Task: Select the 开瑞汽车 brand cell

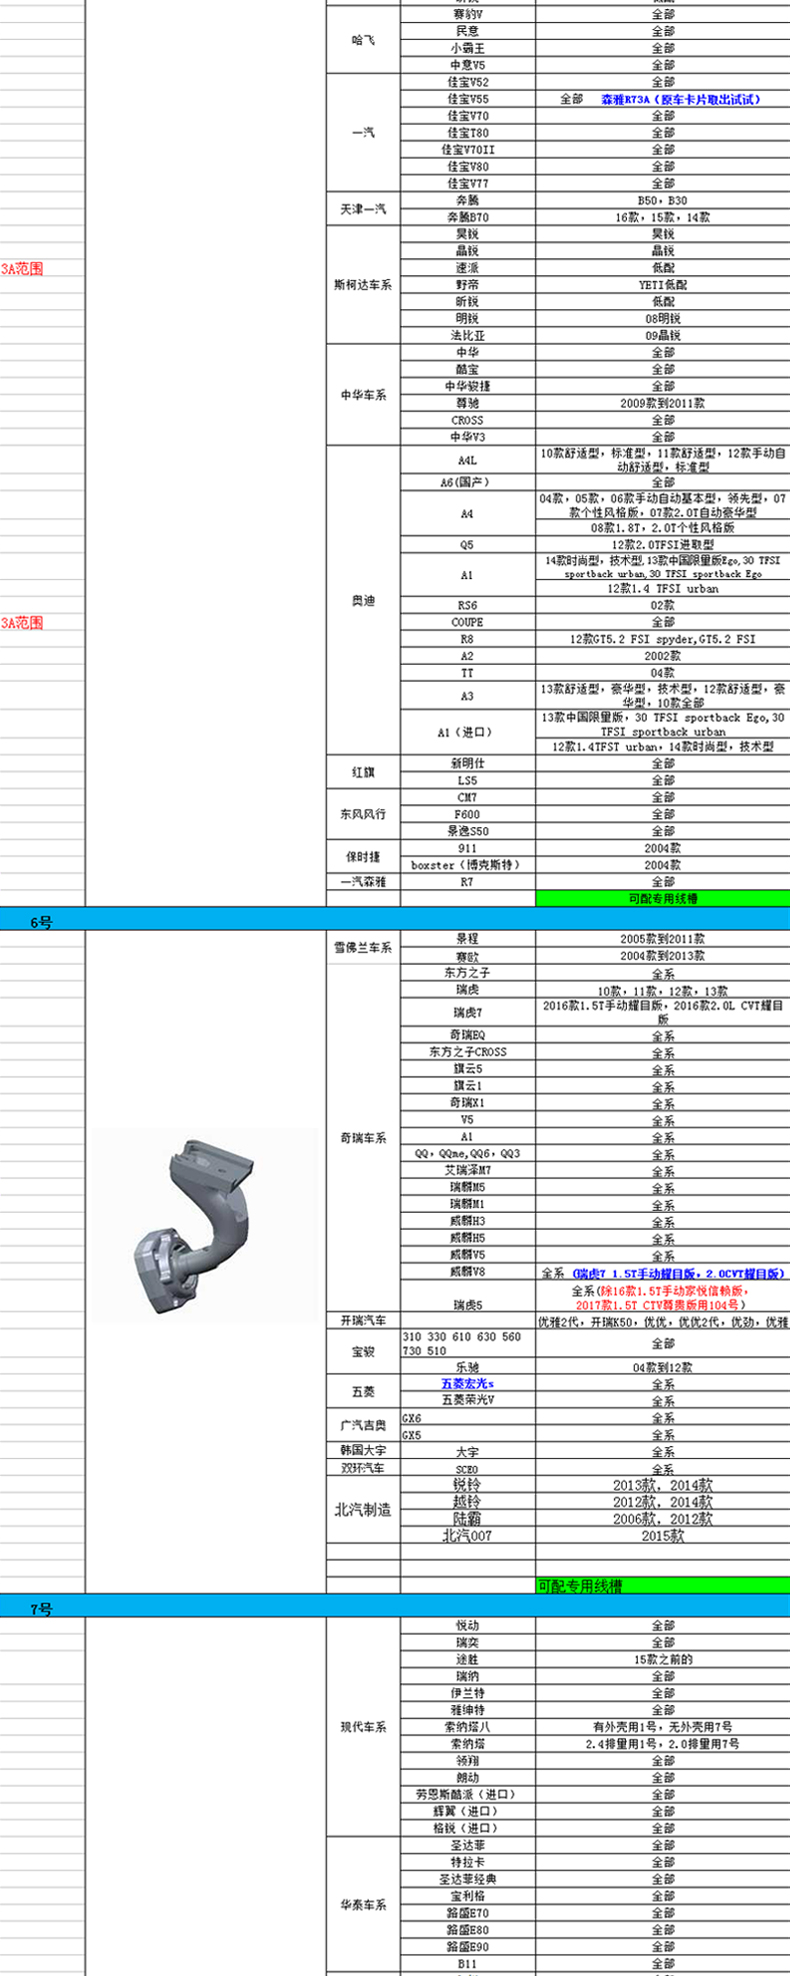Action: (x=364, y=1322)
